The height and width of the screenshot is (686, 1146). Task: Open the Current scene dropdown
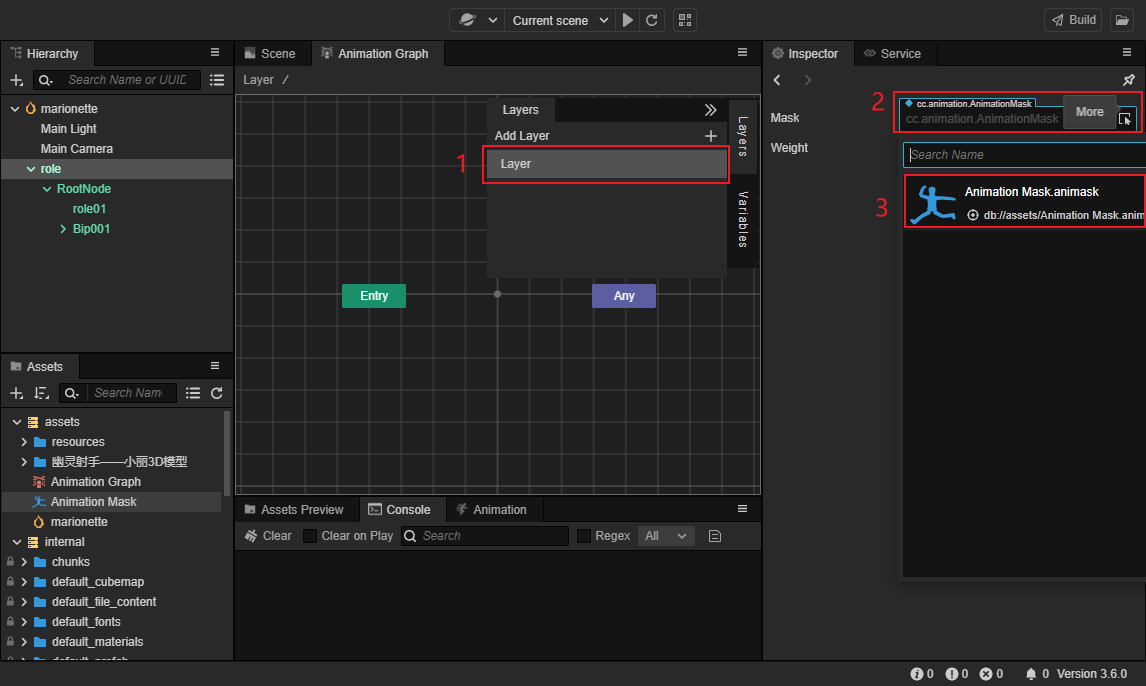[560, 20]
